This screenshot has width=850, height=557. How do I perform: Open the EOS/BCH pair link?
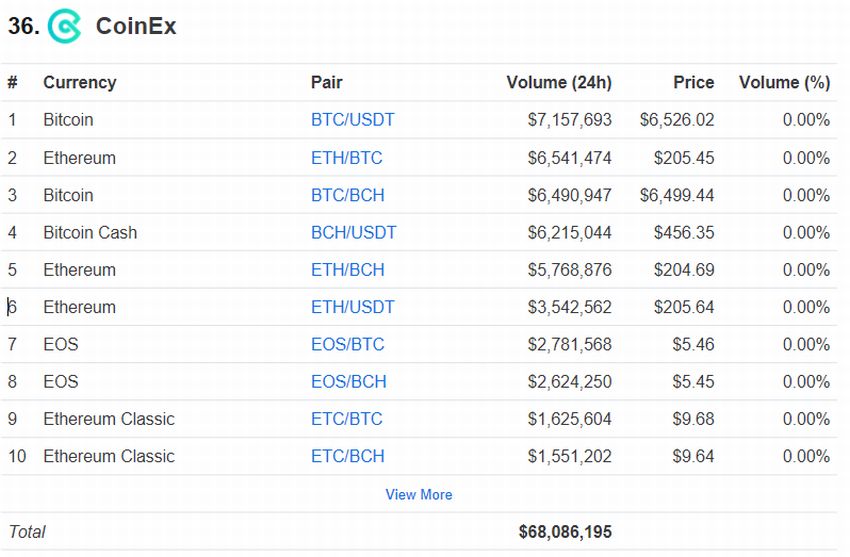point(349,382)
